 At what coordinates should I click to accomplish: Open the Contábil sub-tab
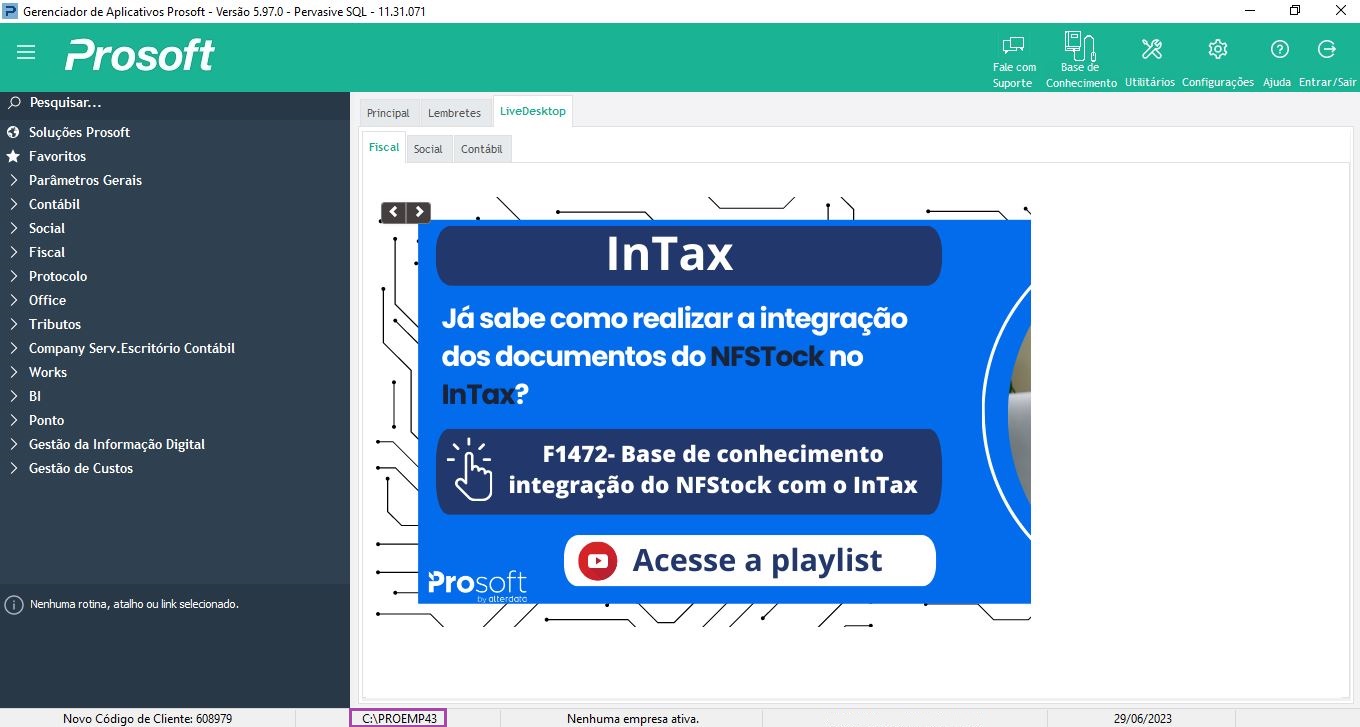click(481, 149)
